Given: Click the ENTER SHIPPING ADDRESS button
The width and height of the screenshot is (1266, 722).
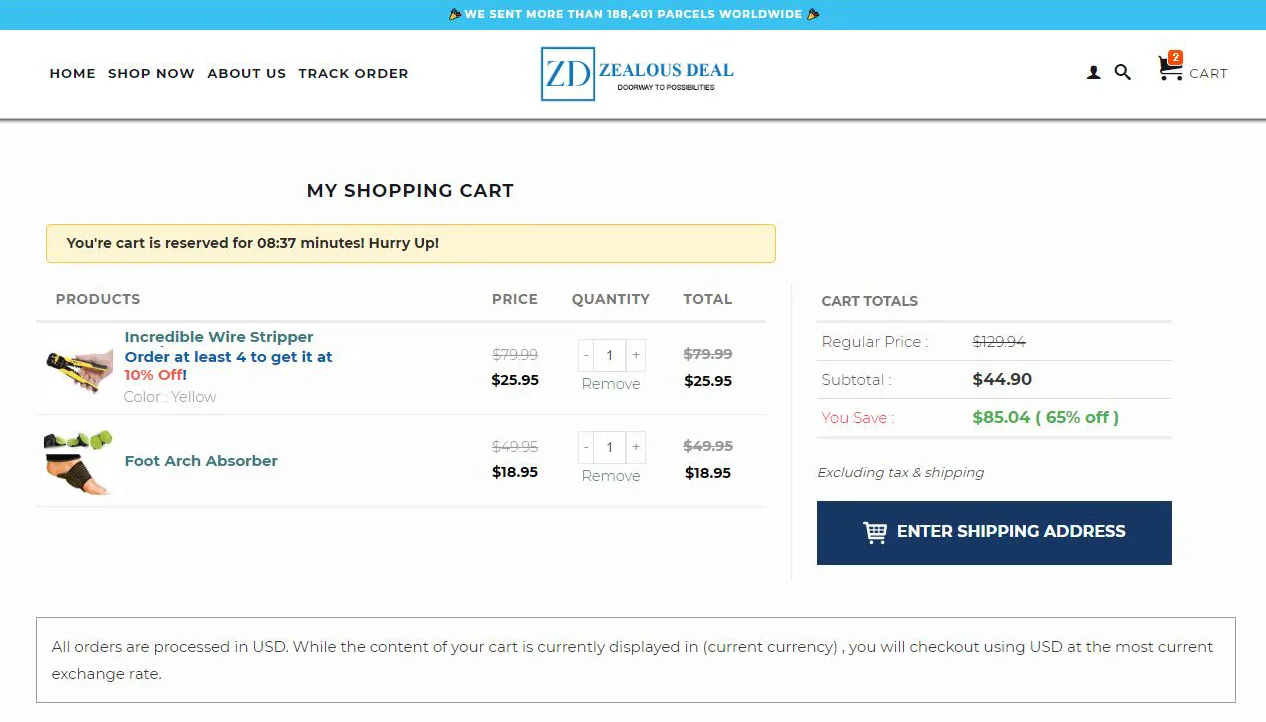Looking at the screenshot, I should [x=994, y=532].
